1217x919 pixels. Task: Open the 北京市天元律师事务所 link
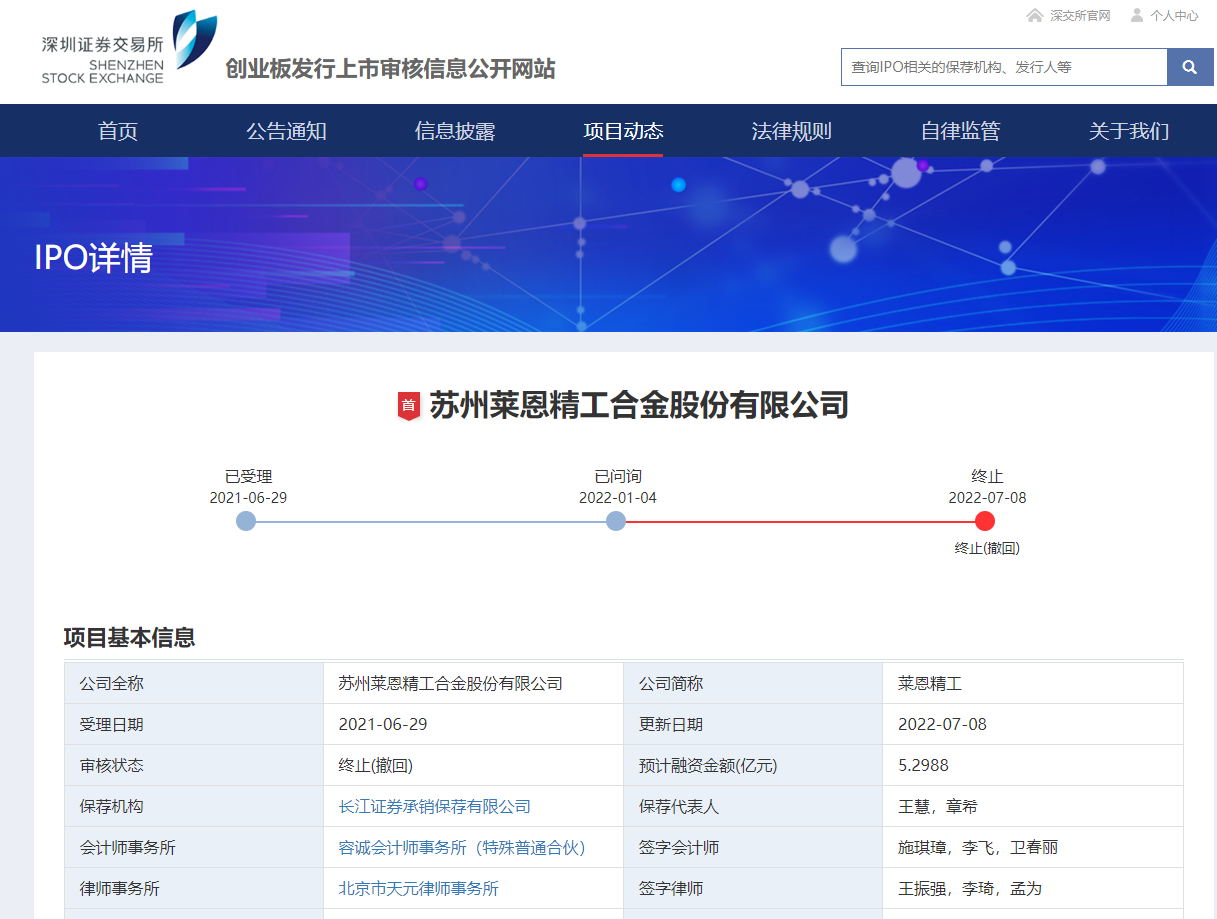tap(419, 889)
